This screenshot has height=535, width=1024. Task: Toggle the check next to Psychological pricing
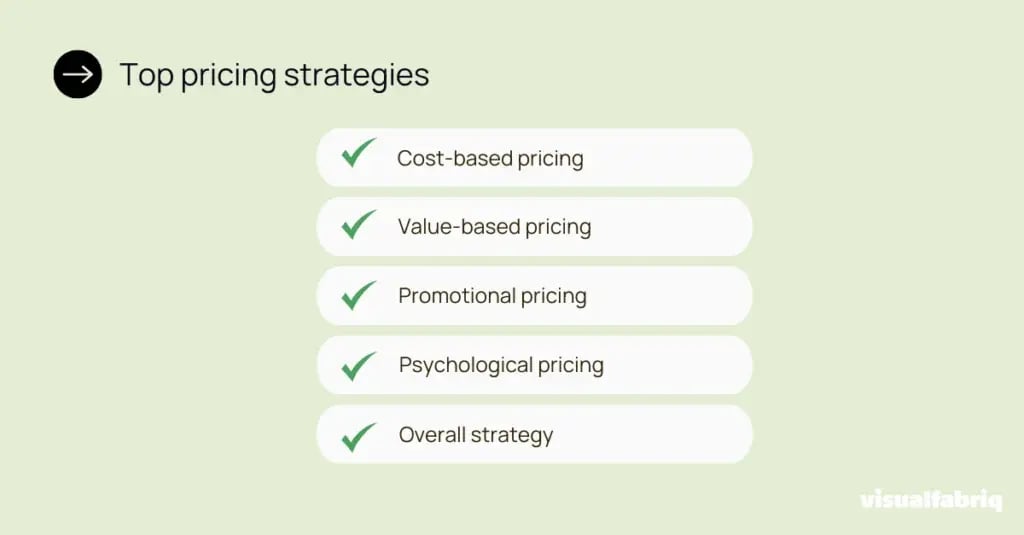[x=359, y=366]
